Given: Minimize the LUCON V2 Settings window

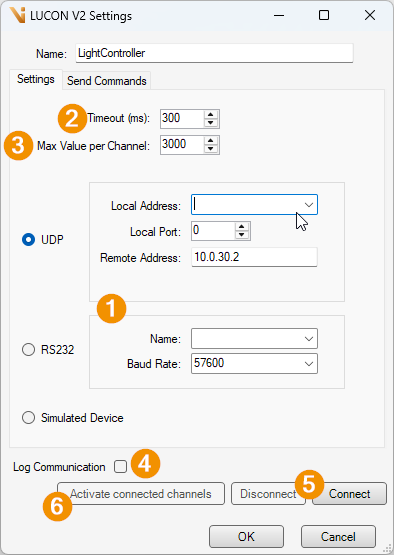Looking at the screenshot, I should (x=279, y=15).
